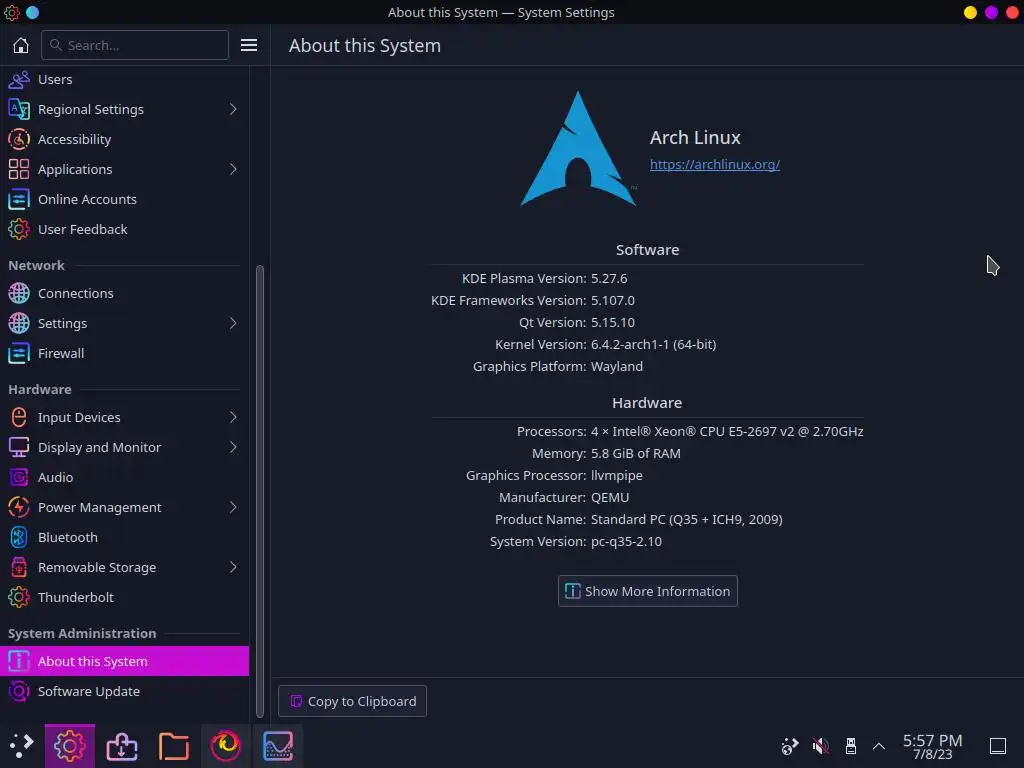Select the Display and Monitor icon
Image resolution: width=1024 pixels, height=768 pixels.
click(19, 447)
